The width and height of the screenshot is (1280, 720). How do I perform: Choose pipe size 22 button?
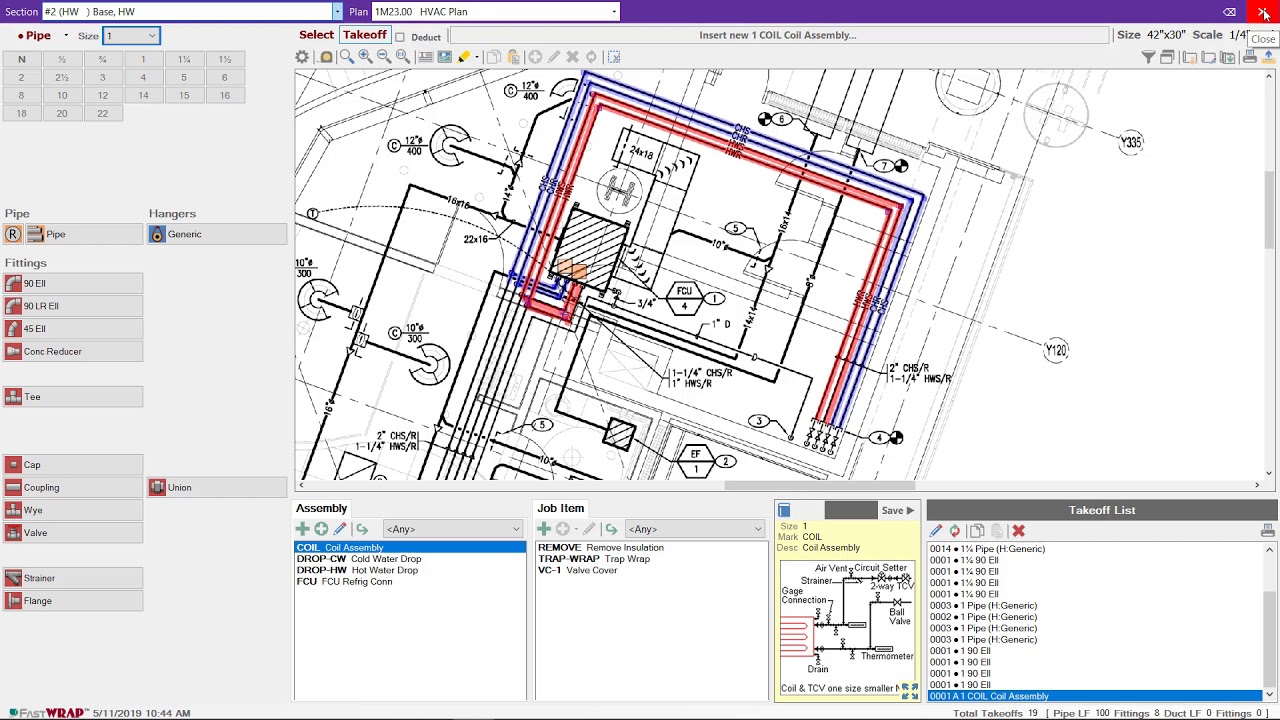[x=102, y=113]
